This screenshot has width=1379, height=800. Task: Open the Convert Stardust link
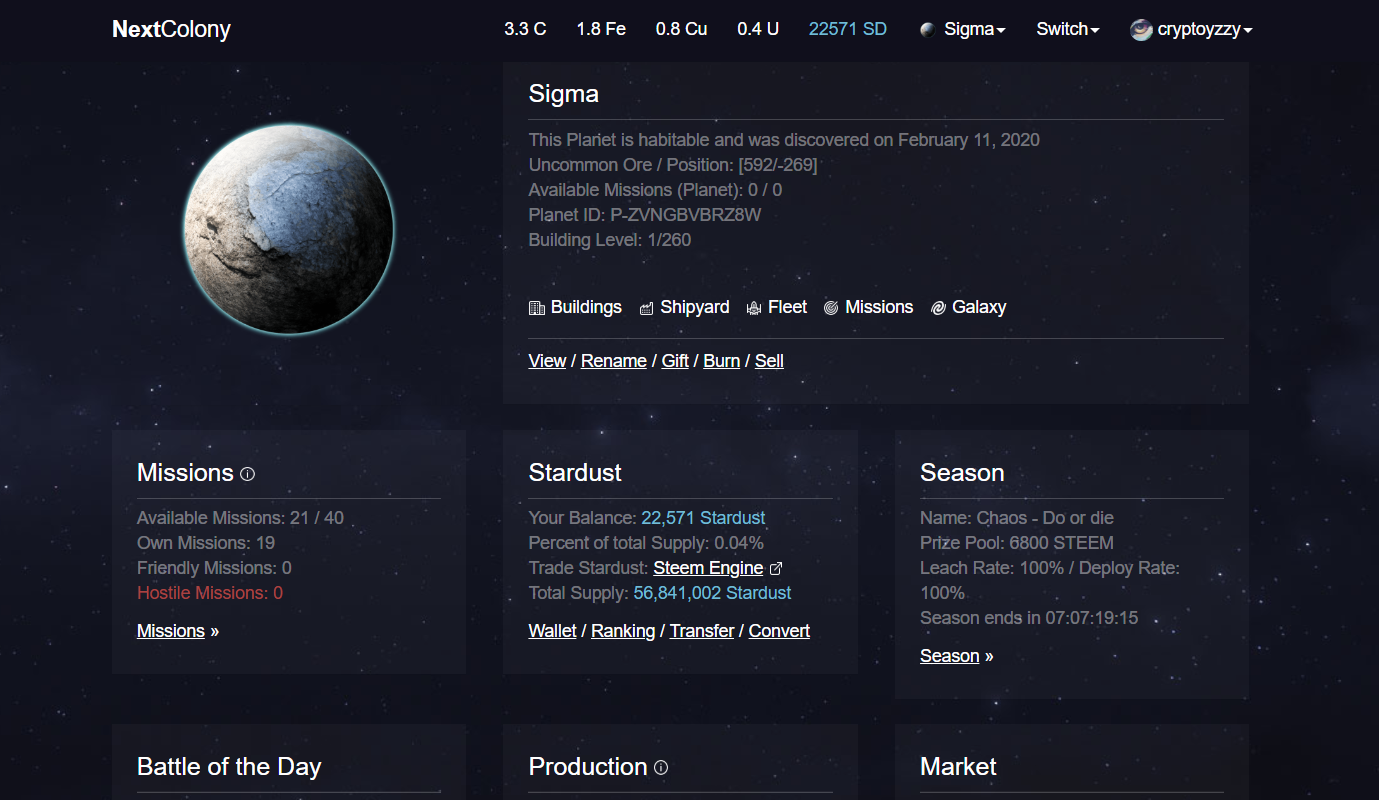tap(779, 631)
